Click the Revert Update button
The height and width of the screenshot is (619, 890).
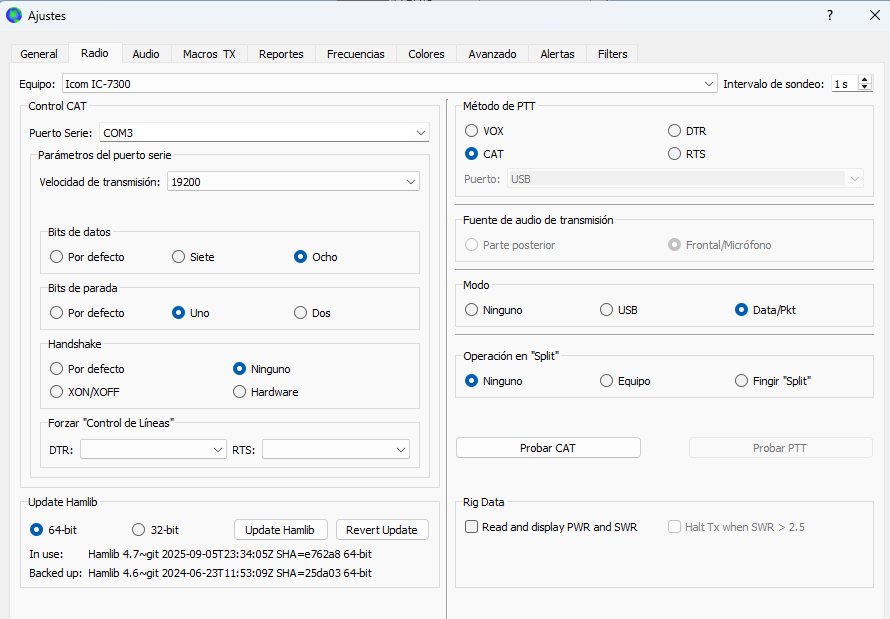click(x=381, y=530)
